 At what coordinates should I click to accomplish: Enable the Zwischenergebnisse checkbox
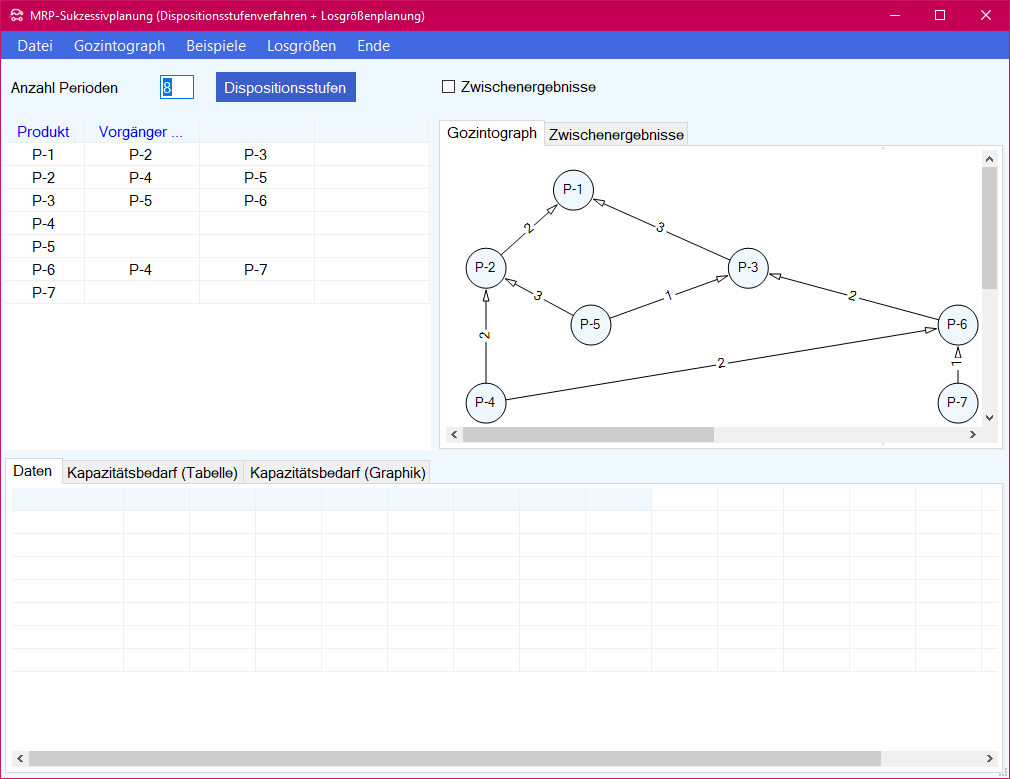pos(449,87)
